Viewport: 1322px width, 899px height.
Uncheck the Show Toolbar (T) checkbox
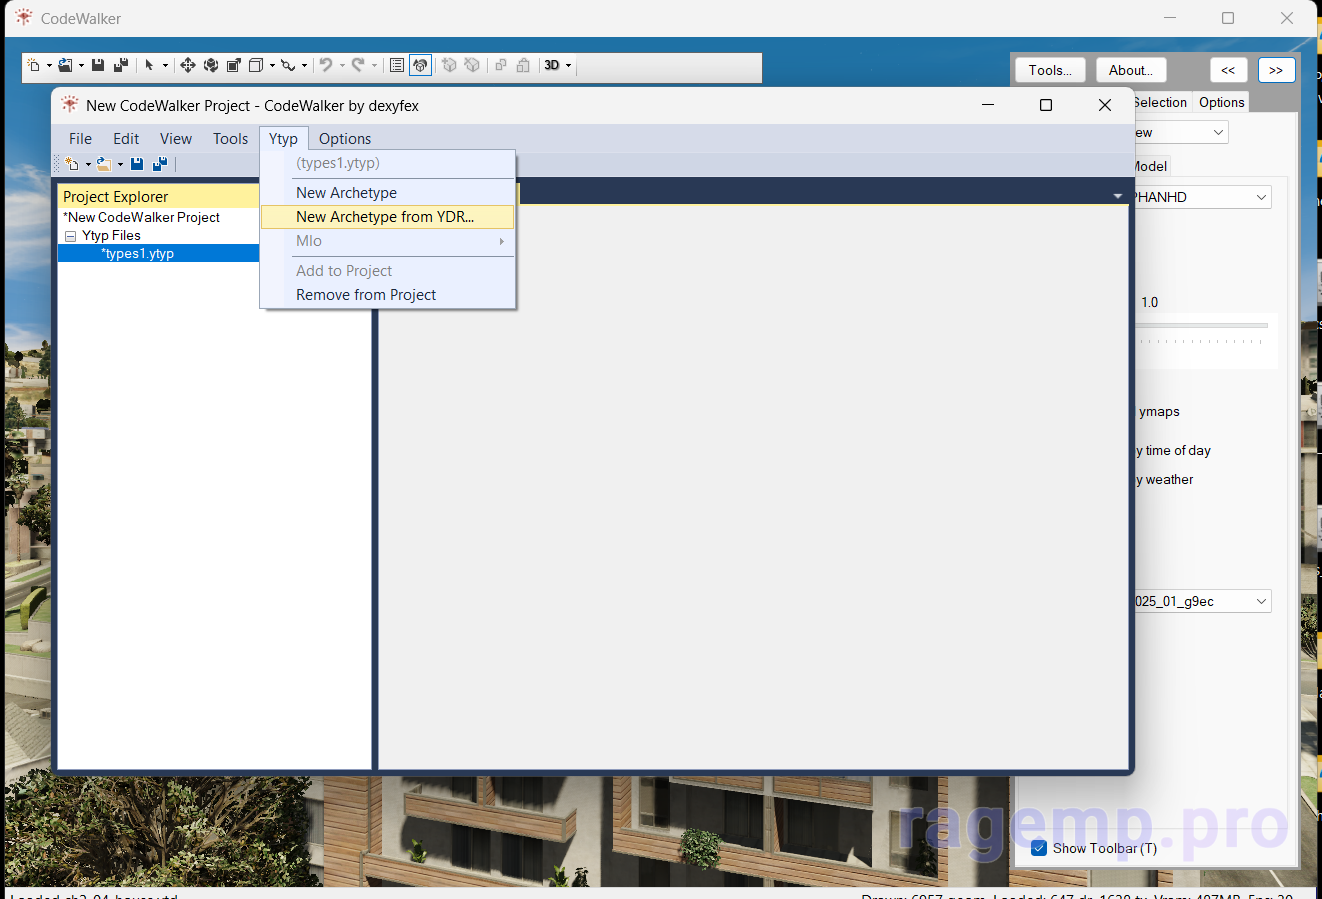pyautogui.click(x=1039, y=848)
